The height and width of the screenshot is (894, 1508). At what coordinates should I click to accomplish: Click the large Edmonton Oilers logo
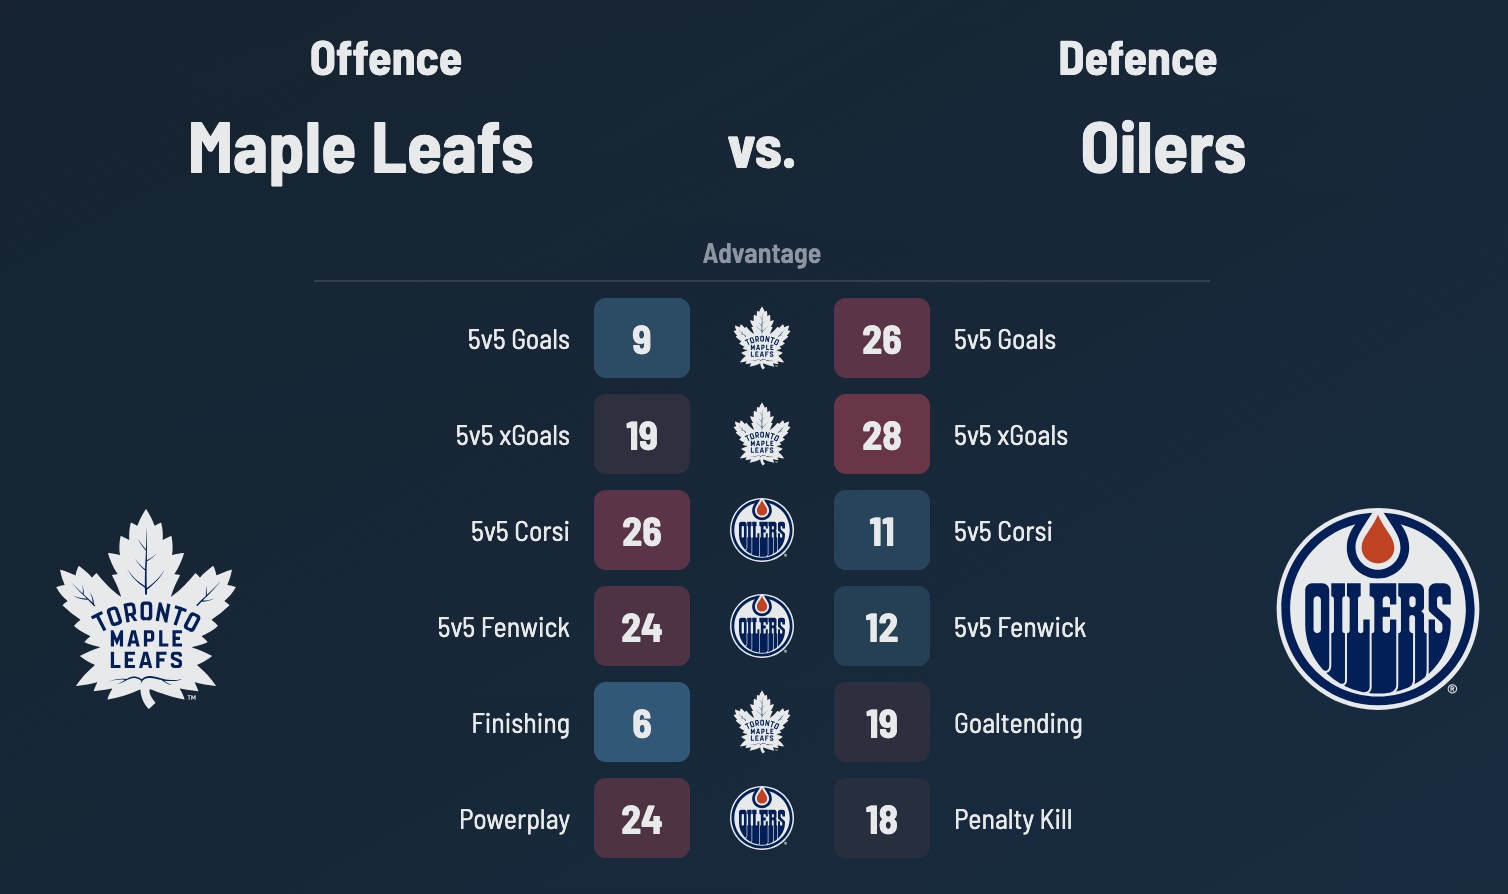pos(1377,609)
